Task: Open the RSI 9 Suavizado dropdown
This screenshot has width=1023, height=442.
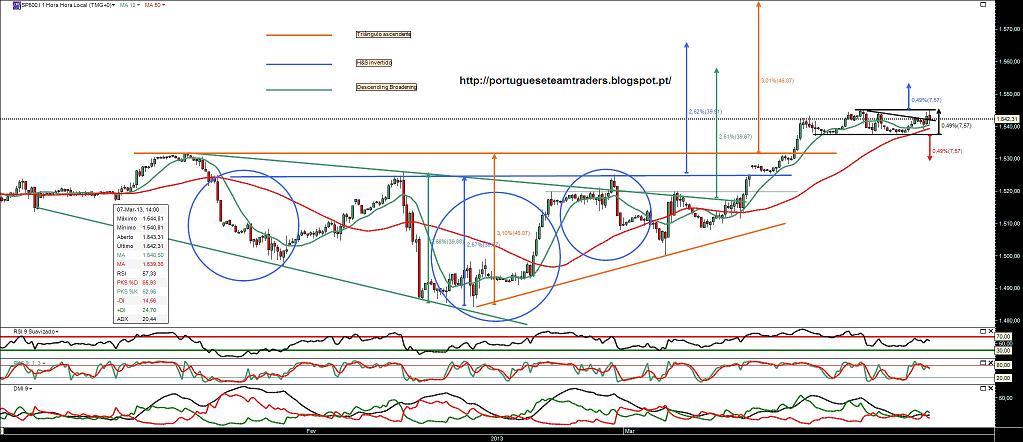Action: point(57,332)
